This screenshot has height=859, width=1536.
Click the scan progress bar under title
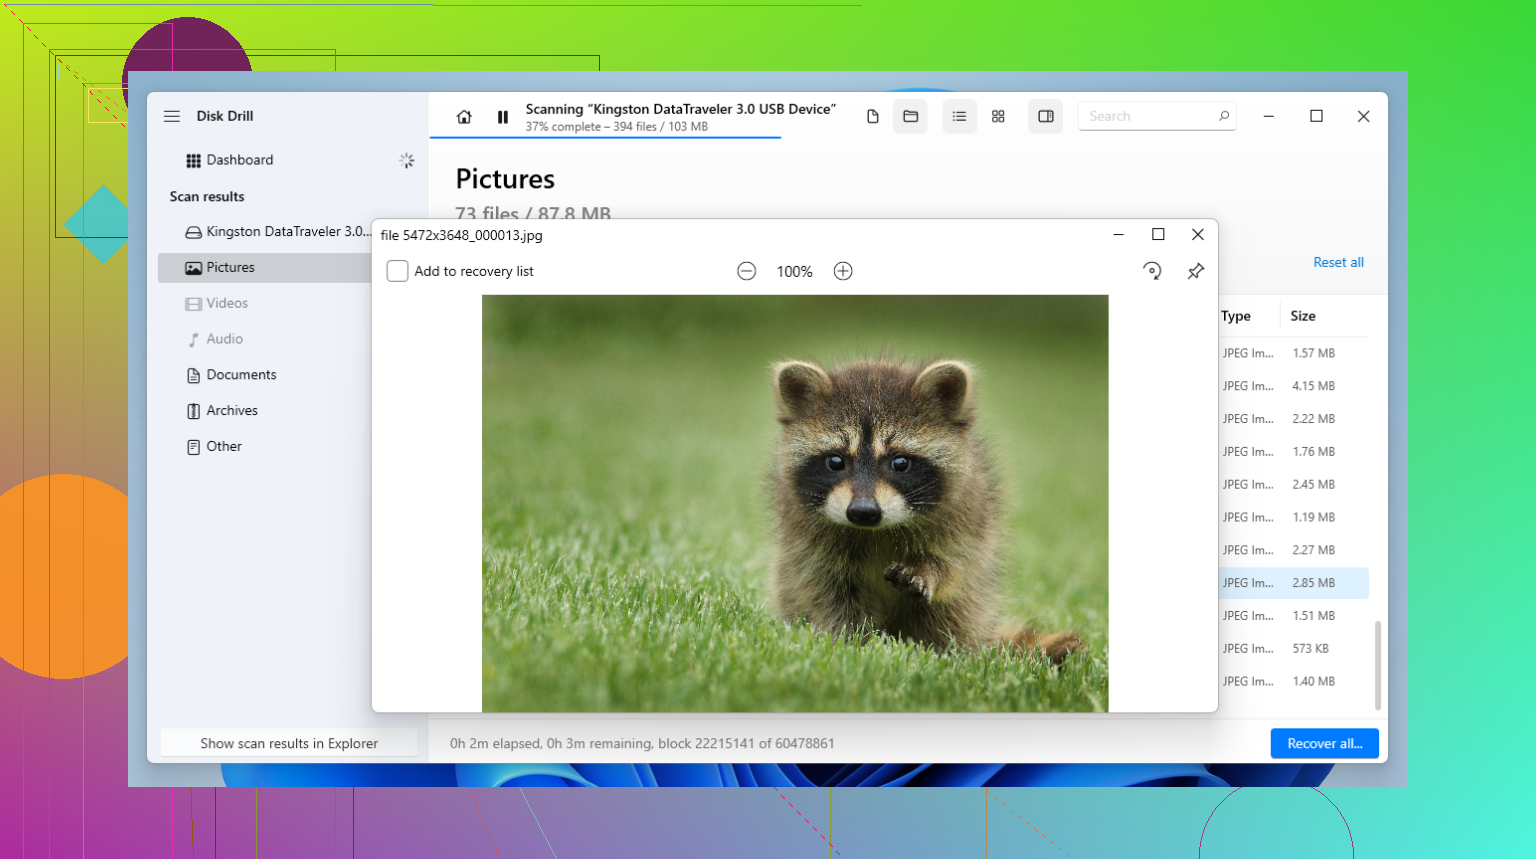tap(605, 137)
